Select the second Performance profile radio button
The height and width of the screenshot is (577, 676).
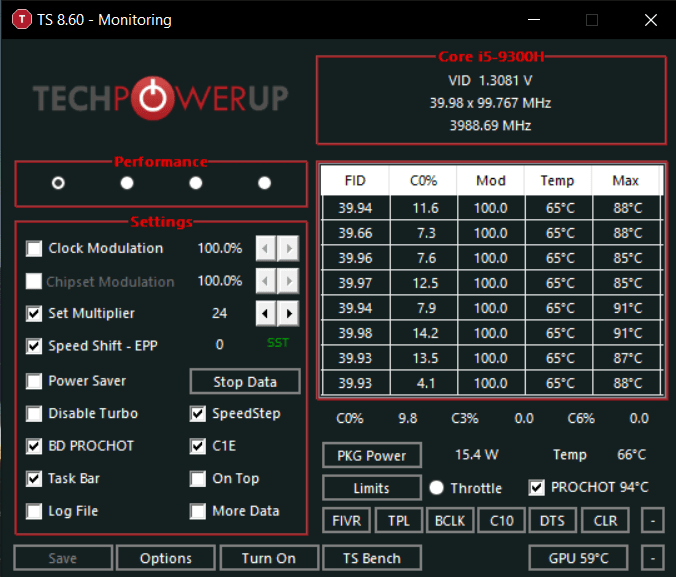[x=127, y=183]
